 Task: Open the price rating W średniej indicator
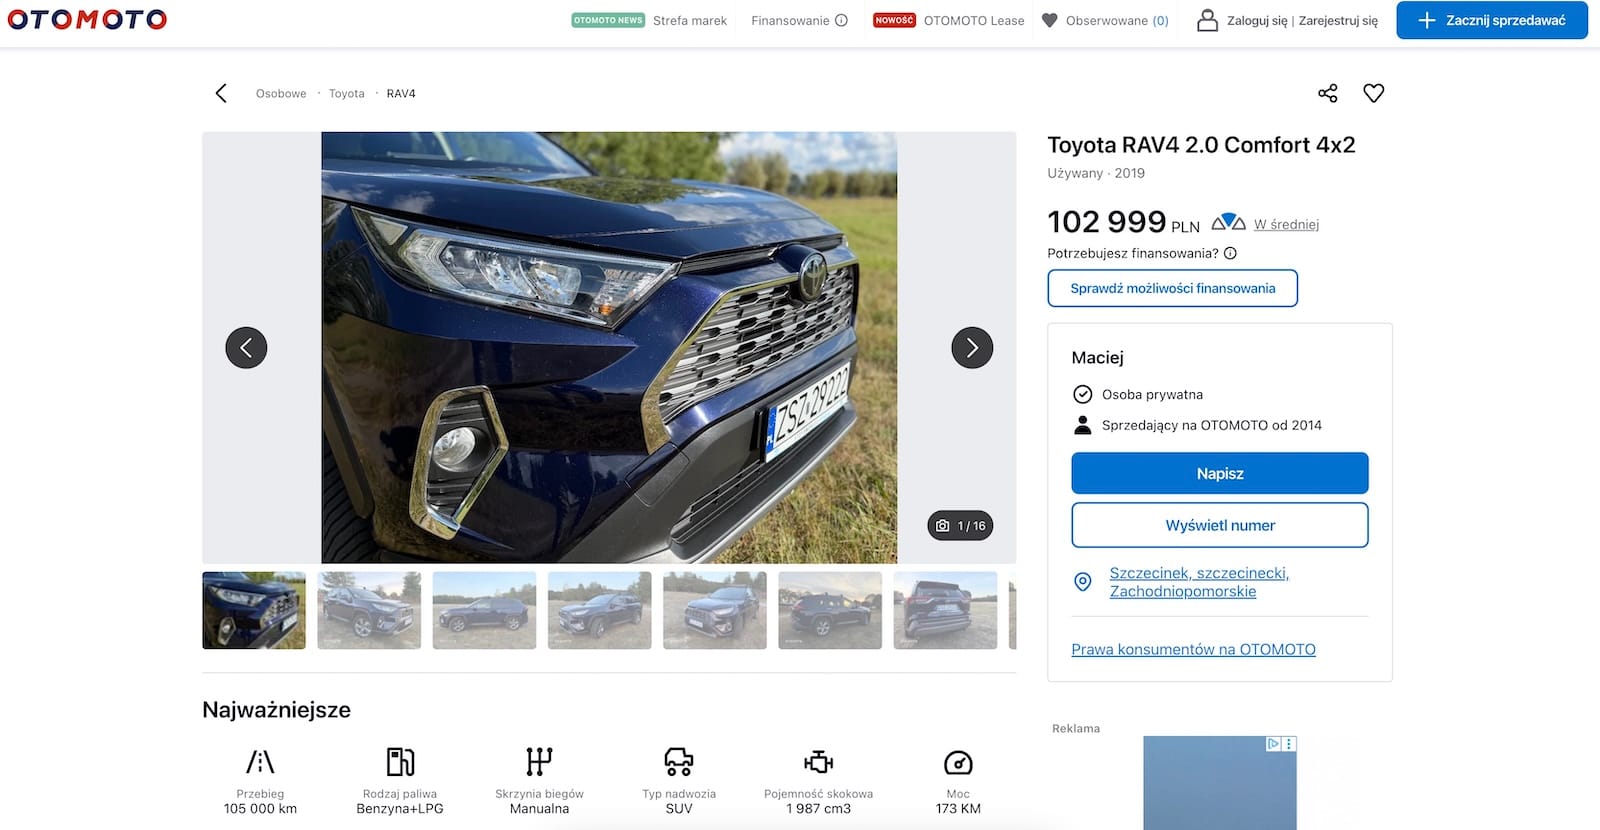[x=1286, y=224]
